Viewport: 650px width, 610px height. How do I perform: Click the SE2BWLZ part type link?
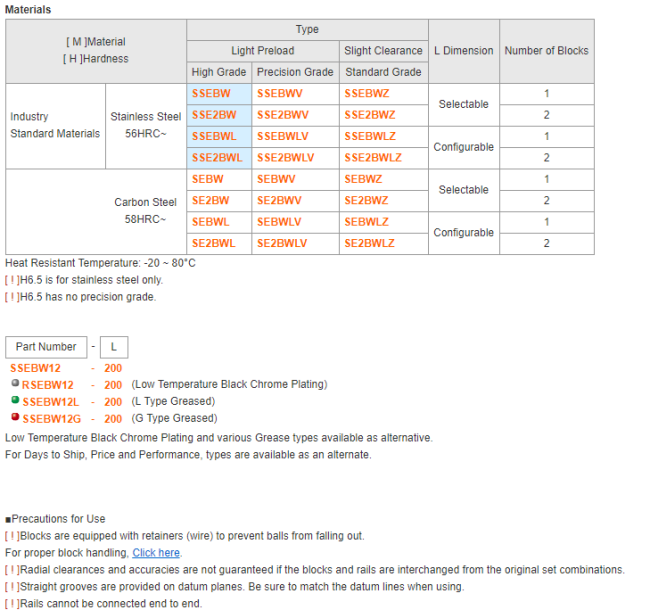(369, 243)
